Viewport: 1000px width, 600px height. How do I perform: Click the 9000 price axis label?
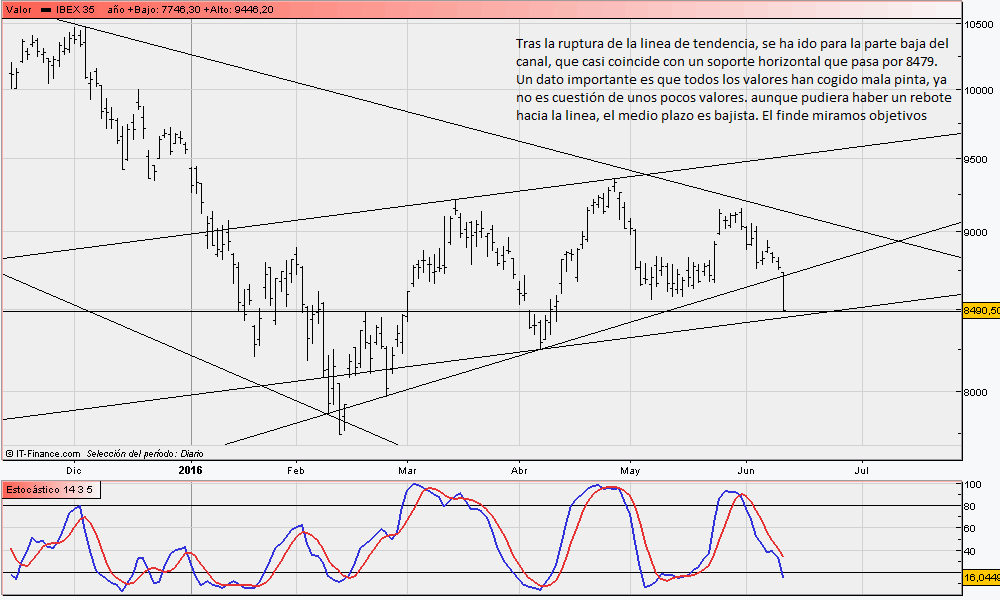pyautogui.click(x=978, y=231)
